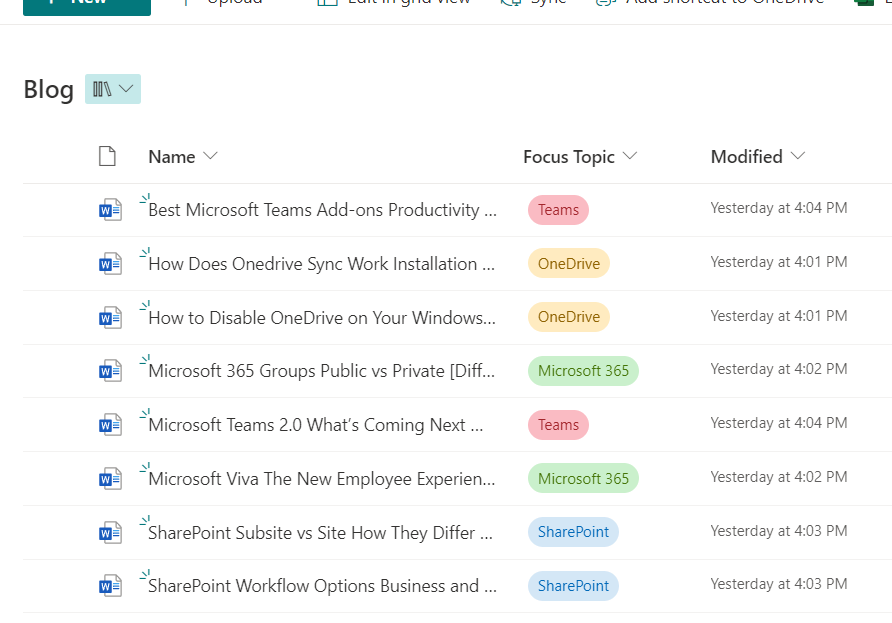Screen dimensions: 892x623
Task: Open Microsoft 365 Groups Public vs Private document
Action: click(321, 371)
